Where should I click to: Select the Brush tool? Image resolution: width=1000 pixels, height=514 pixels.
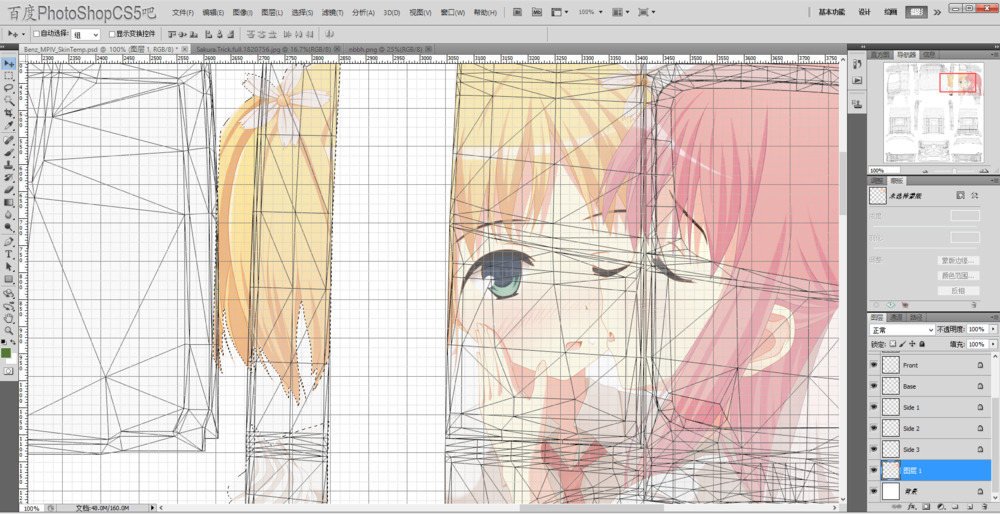(9, 151)
